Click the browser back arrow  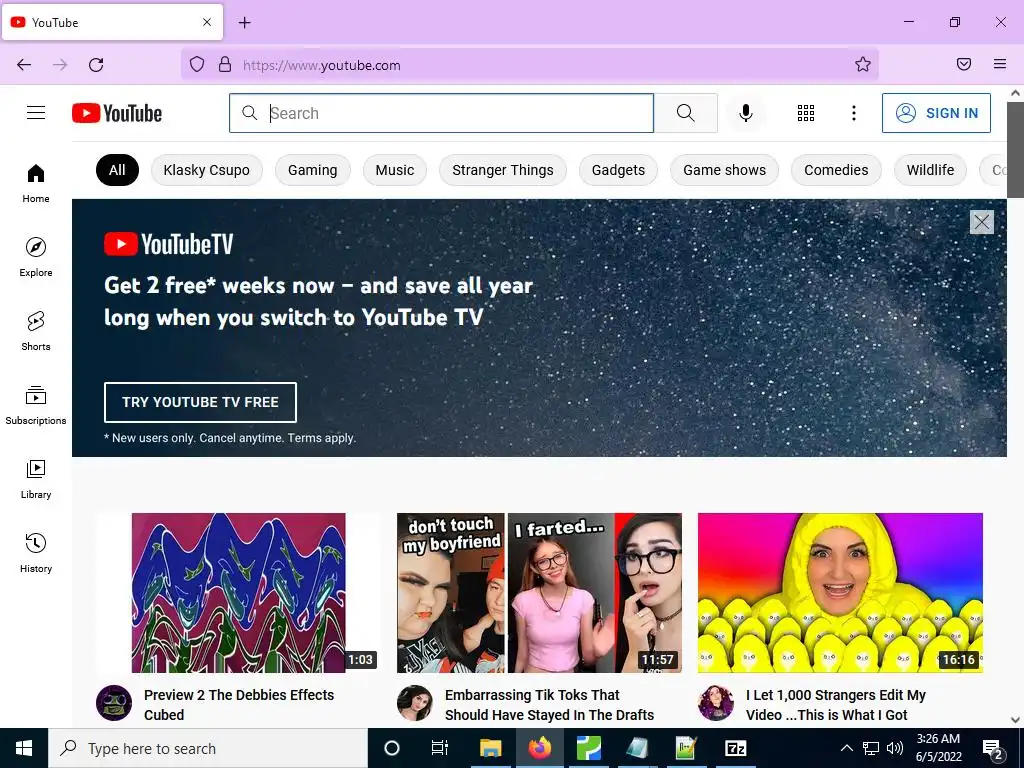click(24, 65)
